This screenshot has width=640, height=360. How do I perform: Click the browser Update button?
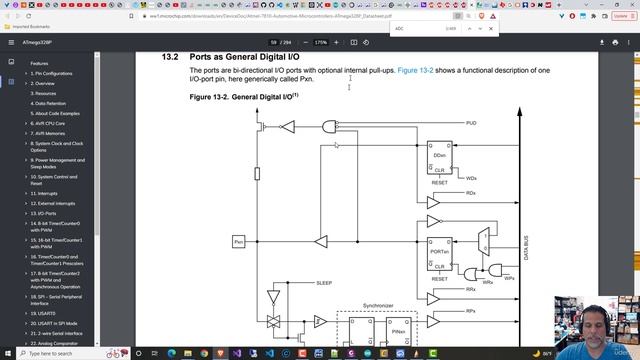624,16
